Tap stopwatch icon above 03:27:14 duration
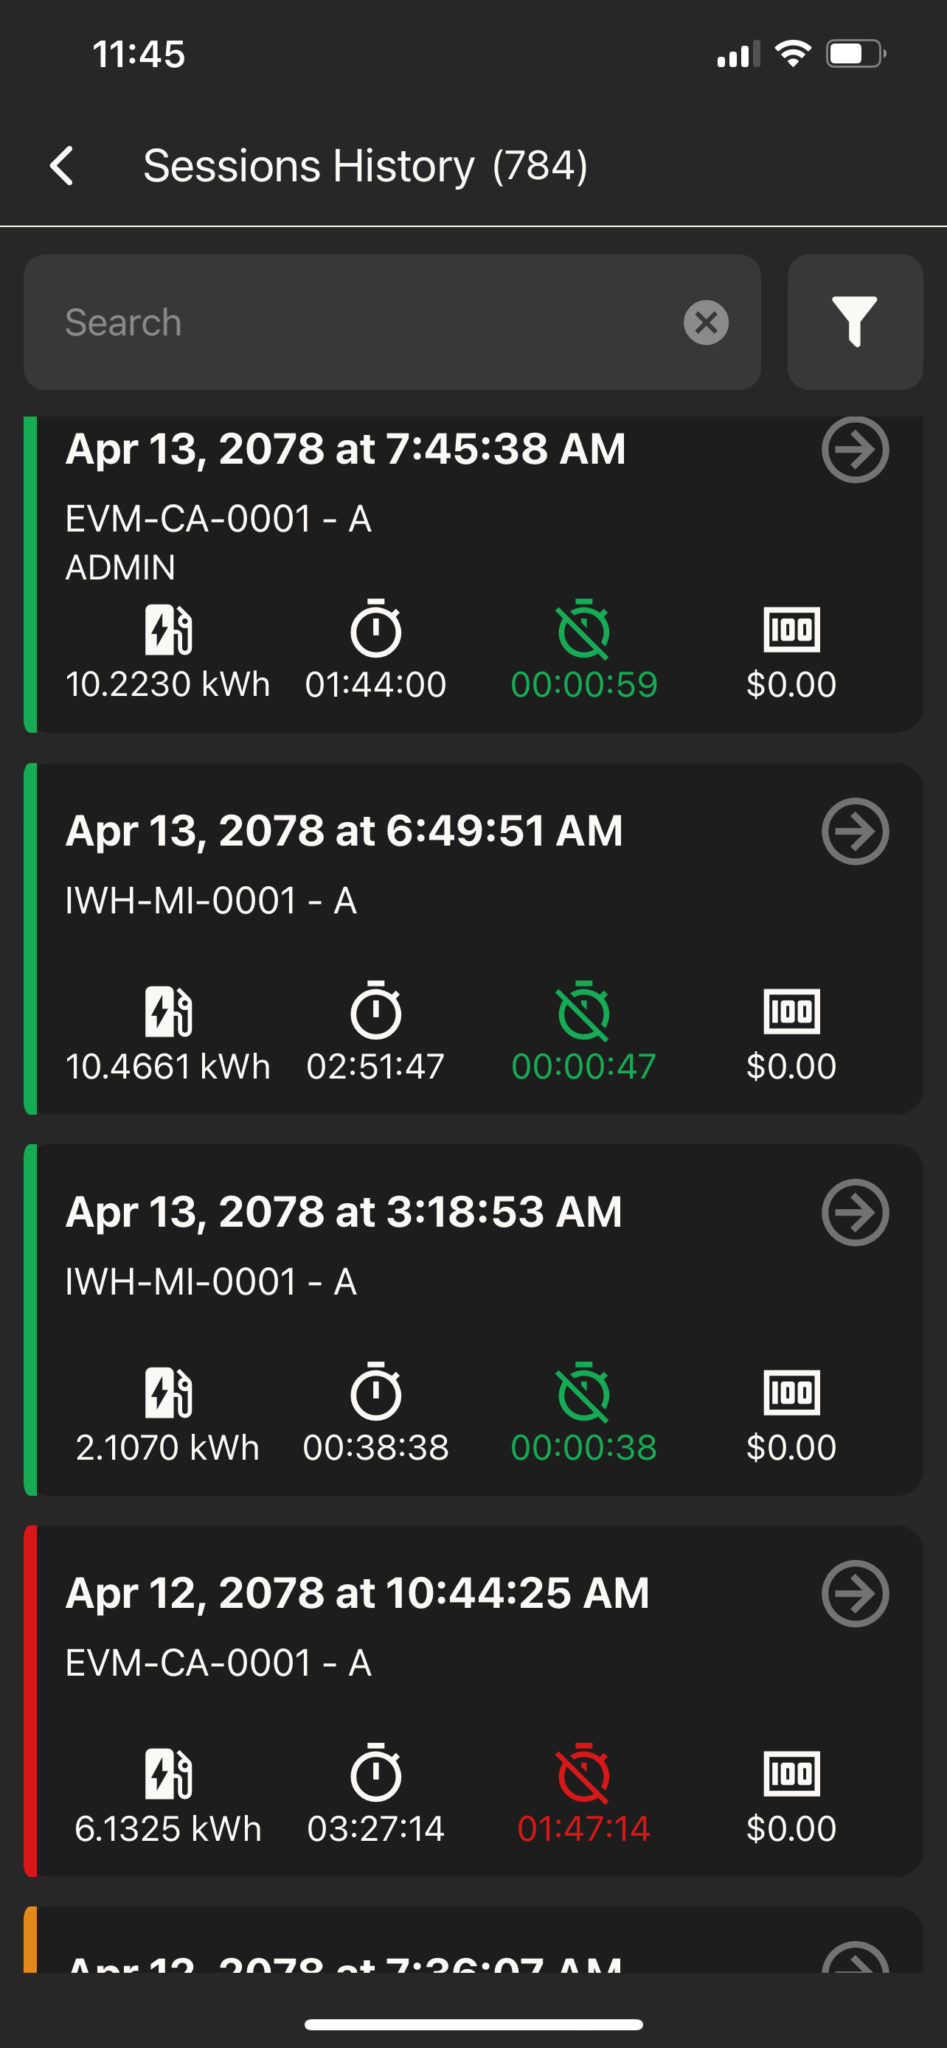Viewport: 947px width, 2048px height. pyautogui.click(x=376, y=1773)
